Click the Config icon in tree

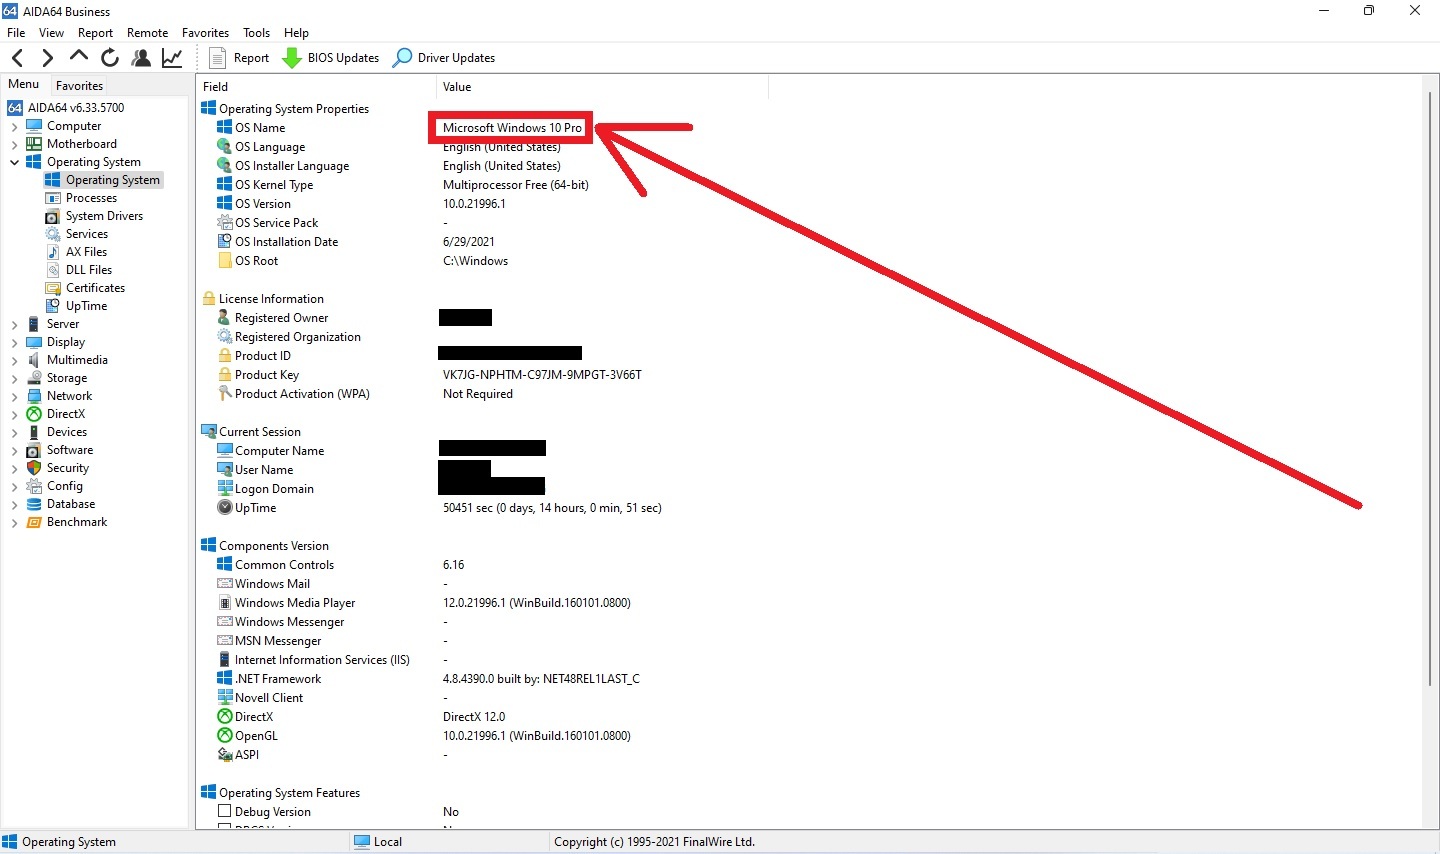pyautogui.click(x=34, y=486)
